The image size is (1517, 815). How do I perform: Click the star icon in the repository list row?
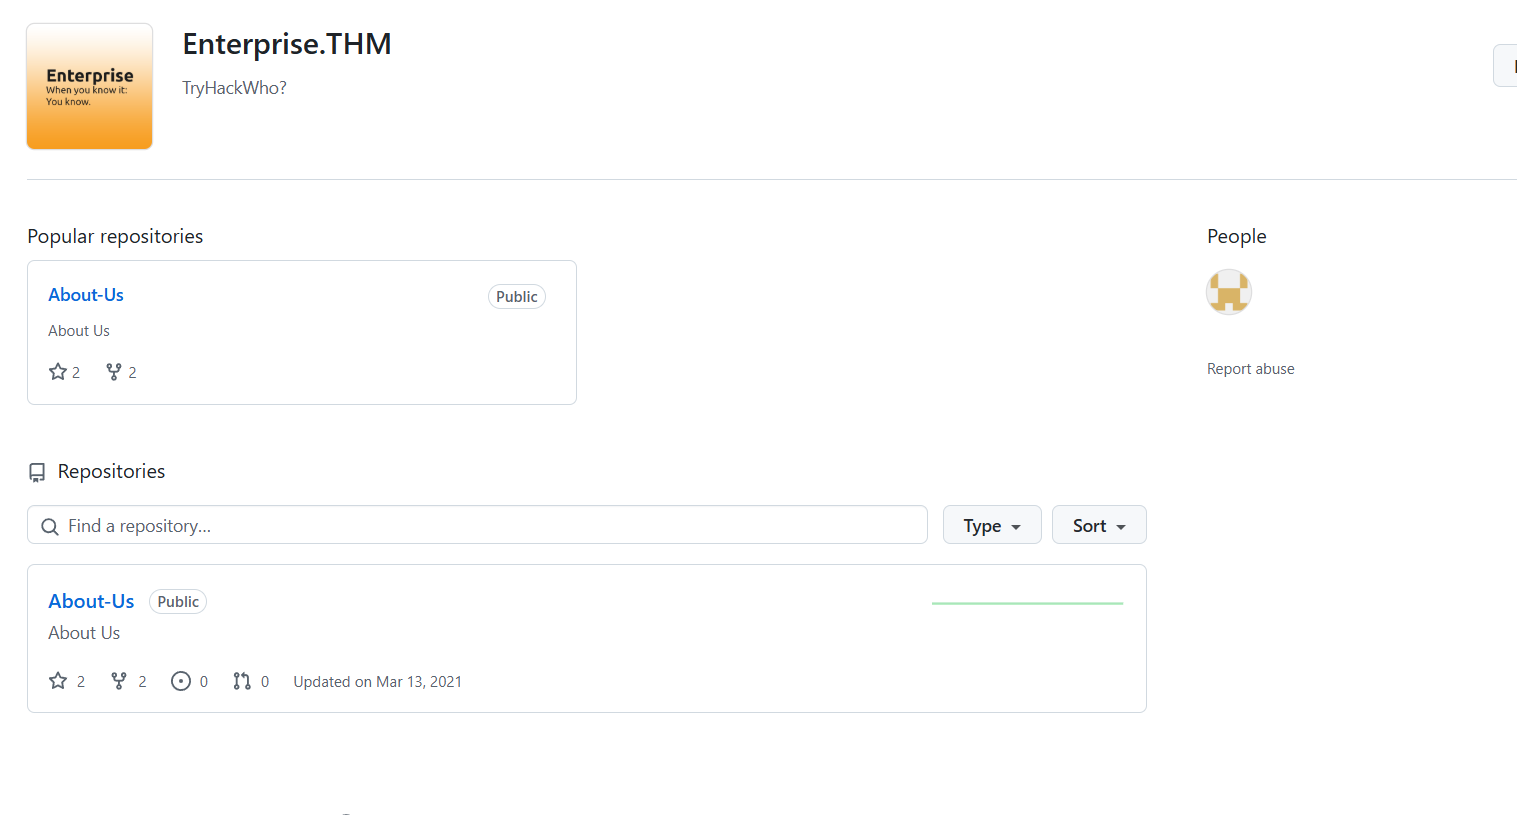click(58, 681)
